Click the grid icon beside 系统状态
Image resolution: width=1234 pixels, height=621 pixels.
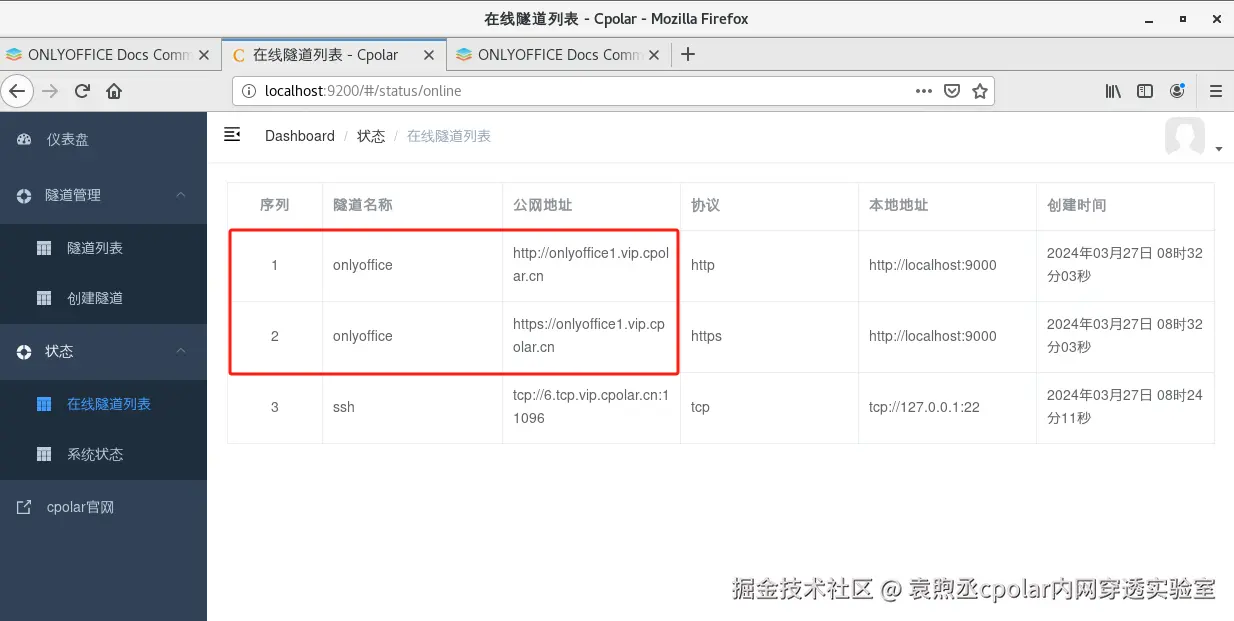[44, 454]
